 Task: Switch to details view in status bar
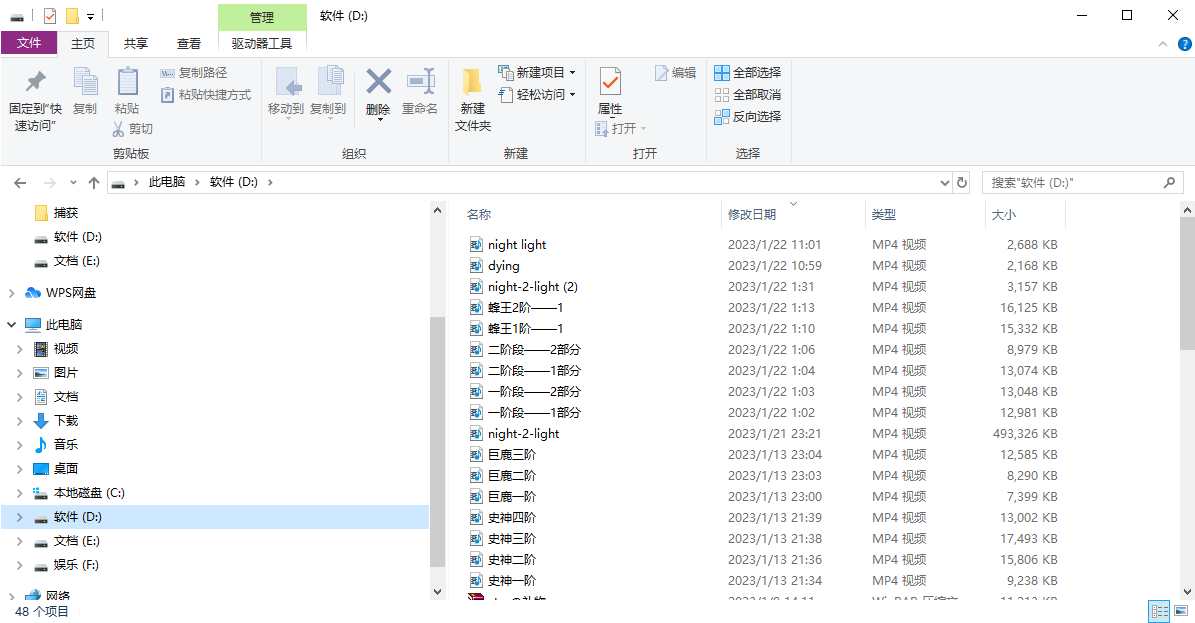pyautogui.click(x=1159, y=611)
